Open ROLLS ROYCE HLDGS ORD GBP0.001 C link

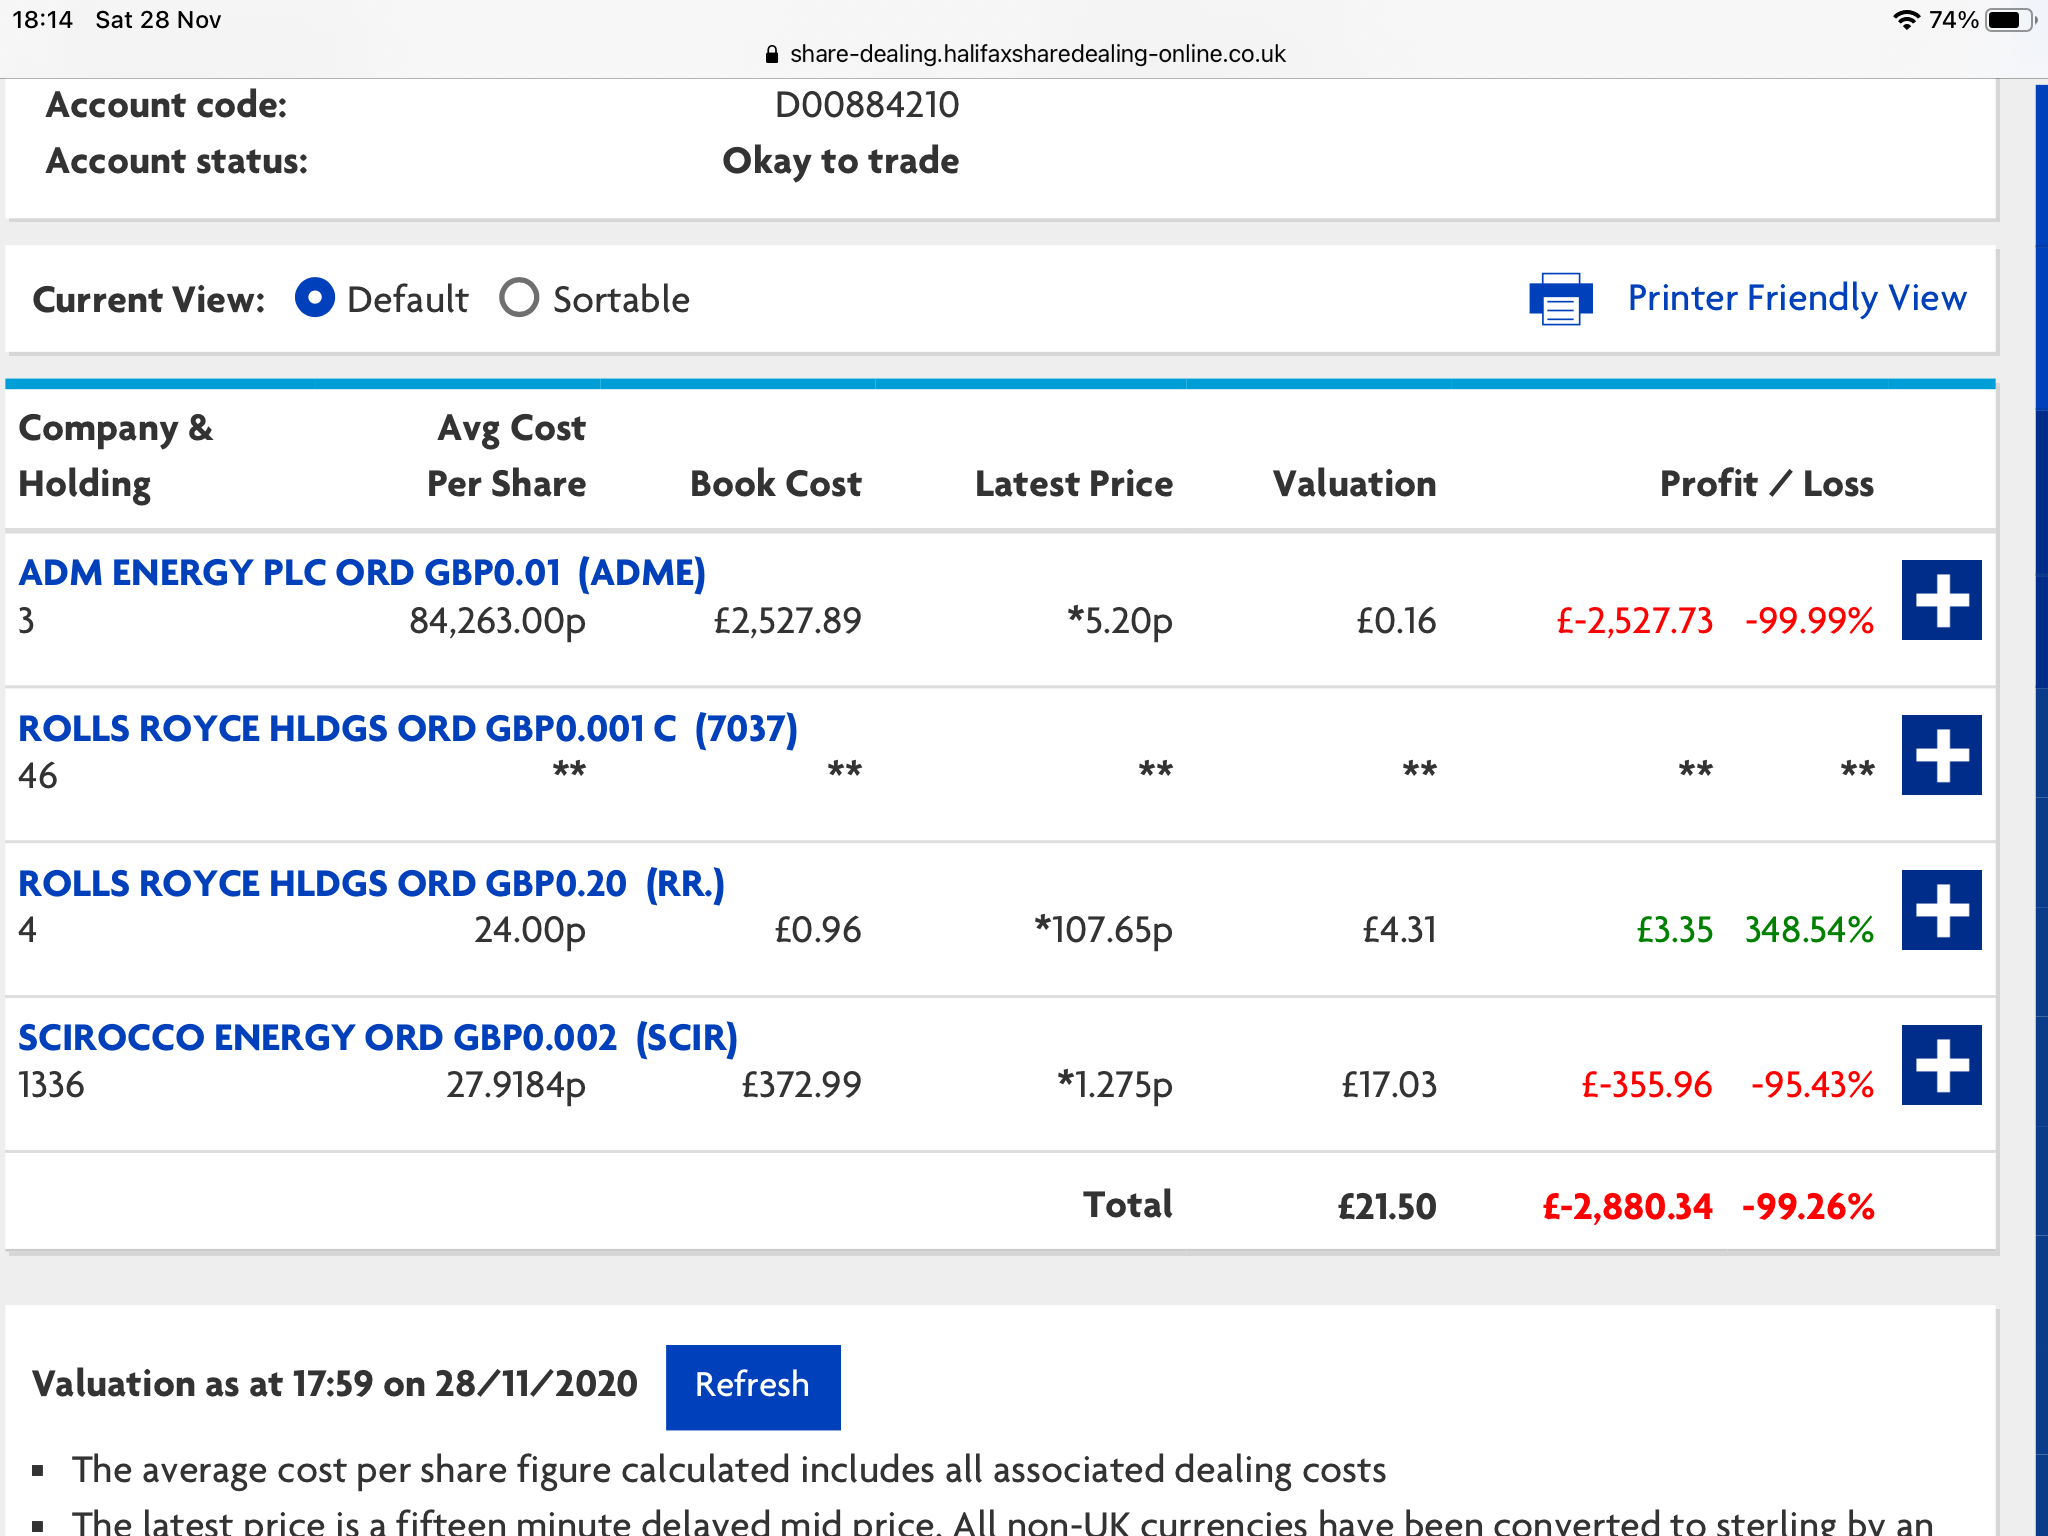(408, 729)
